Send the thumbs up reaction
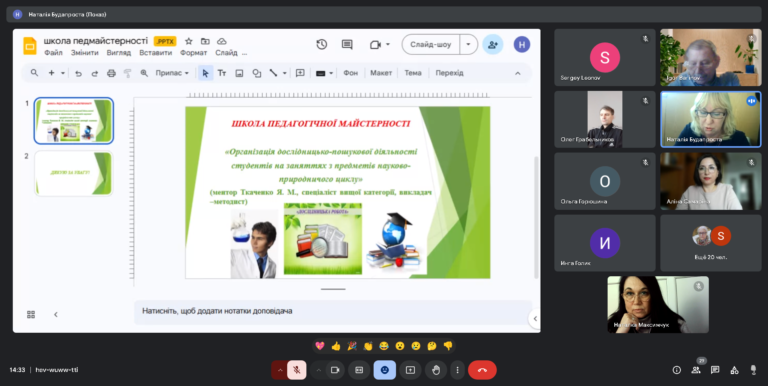 [336, 346]
